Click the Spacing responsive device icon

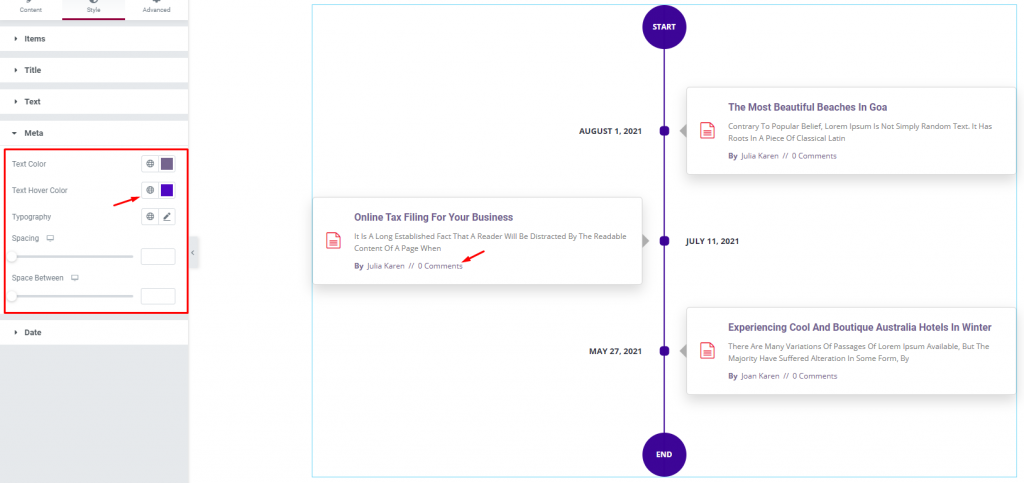click(x=50, y=238)
